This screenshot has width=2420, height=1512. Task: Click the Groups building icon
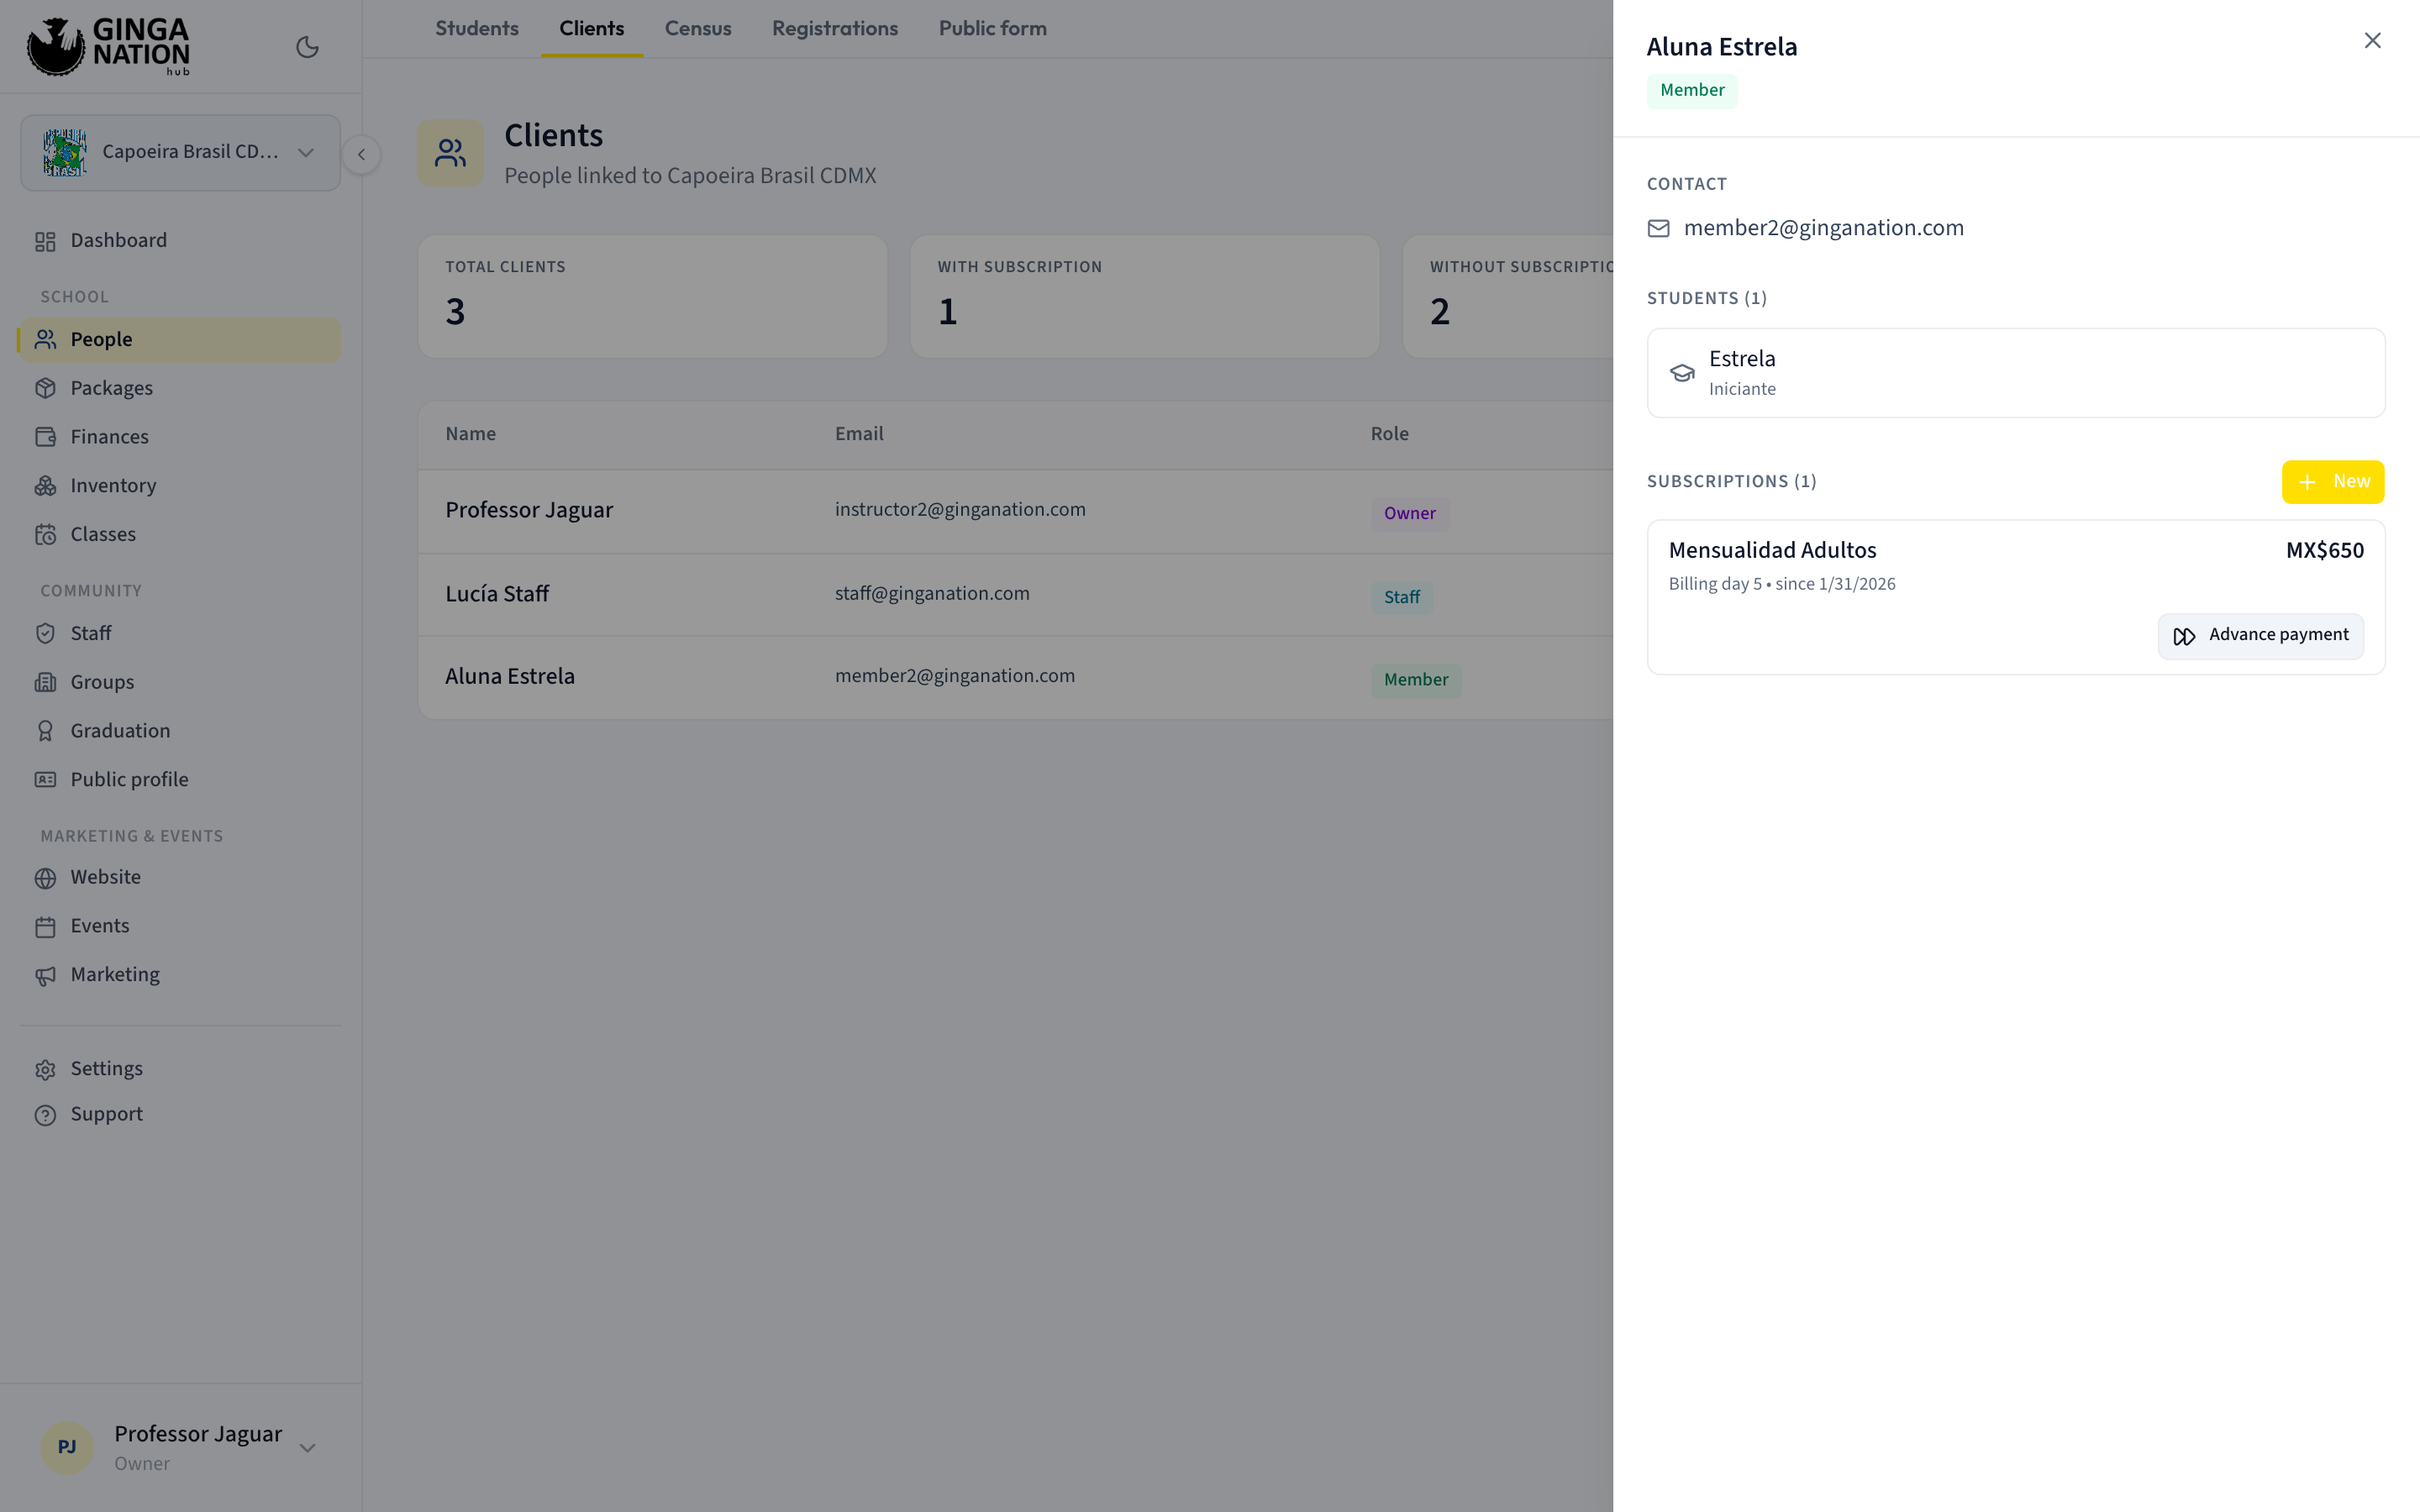[x=45, y=682]
